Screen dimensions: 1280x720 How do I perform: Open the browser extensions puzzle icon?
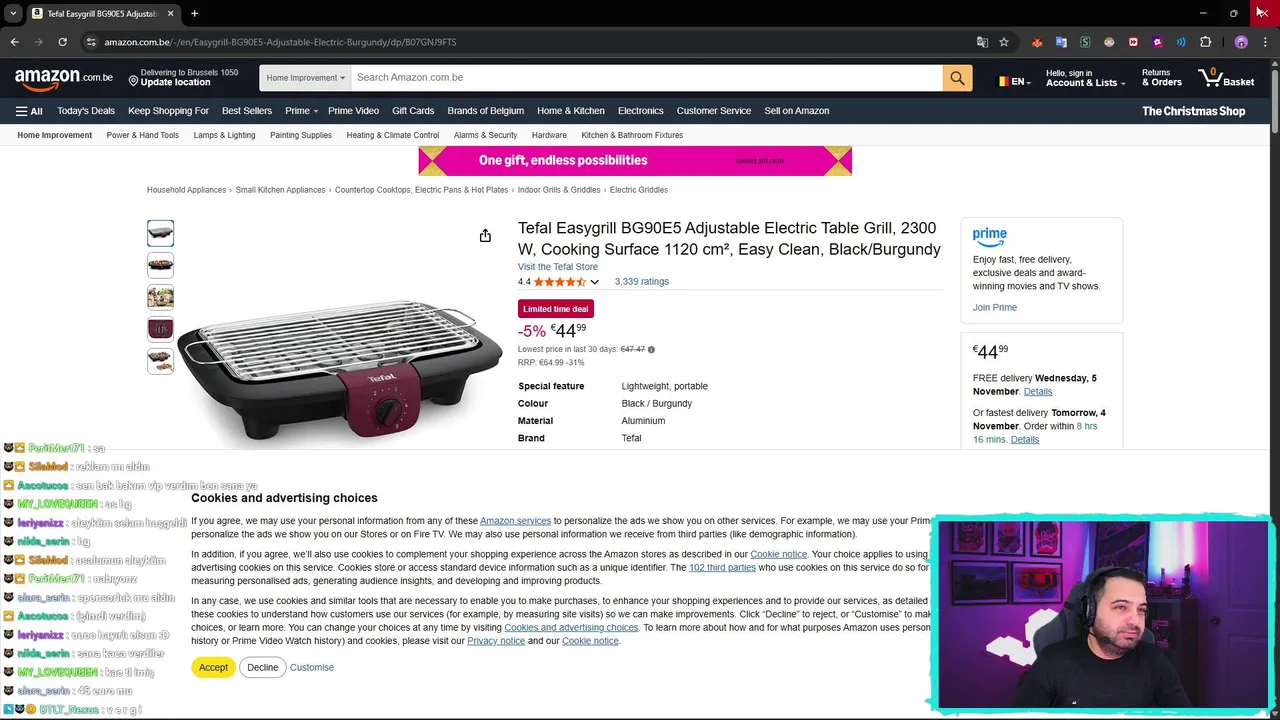point(1205,42)
